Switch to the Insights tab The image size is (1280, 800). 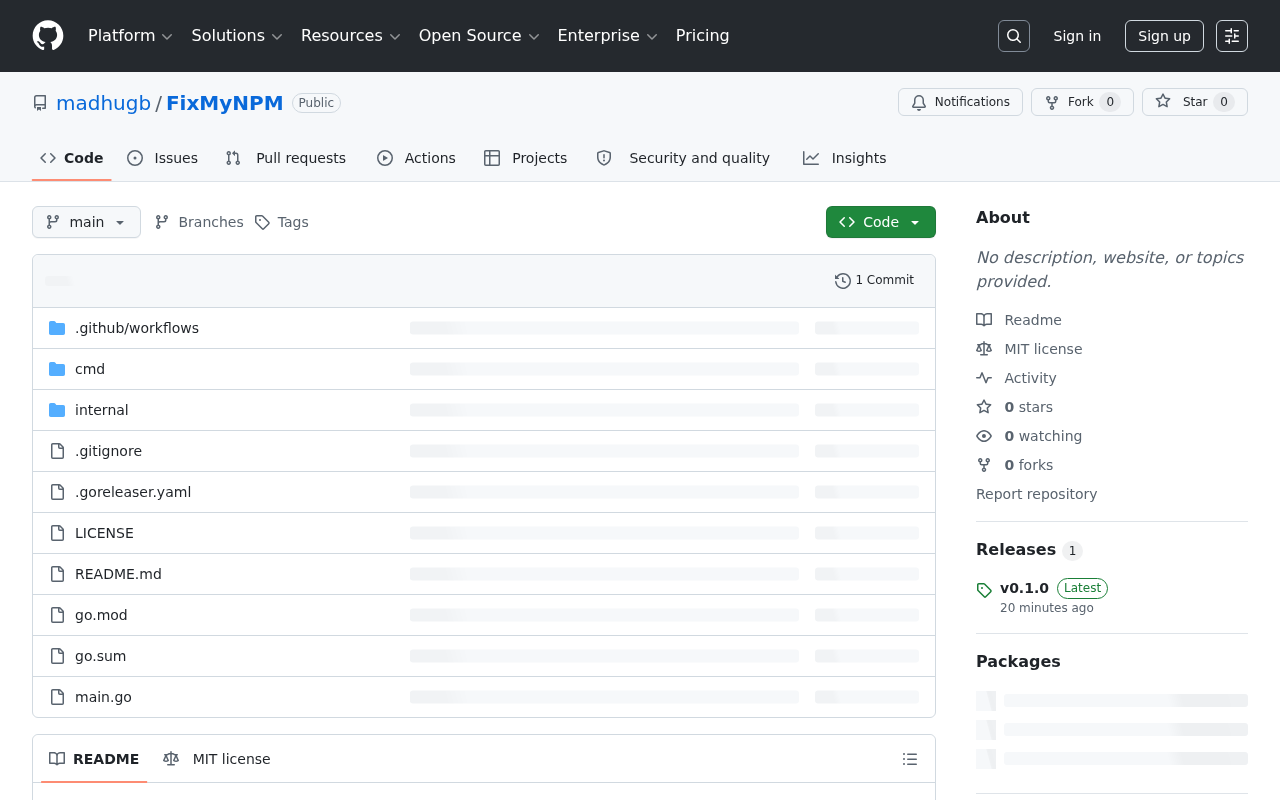tap(845, 158)
